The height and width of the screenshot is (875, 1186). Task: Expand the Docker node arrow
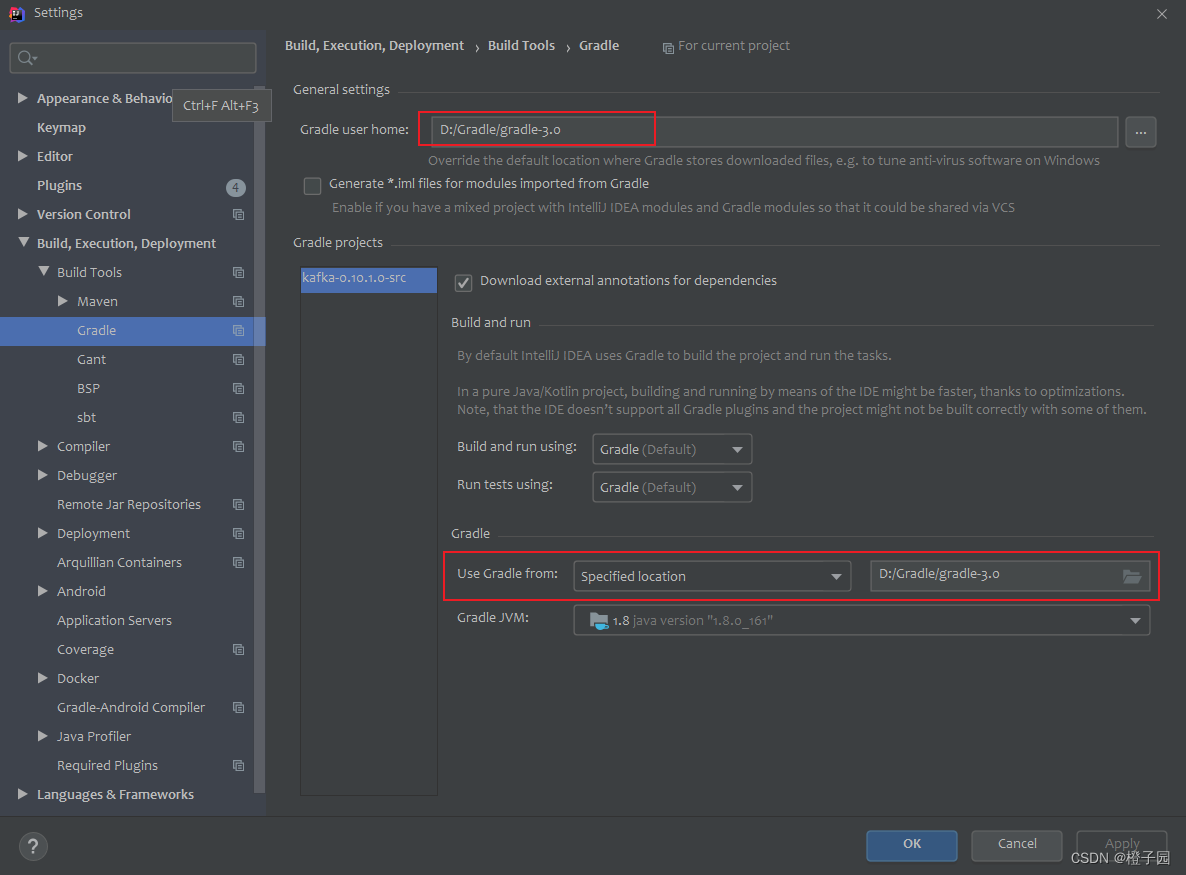pyautogui.click(x=42, y=678)
